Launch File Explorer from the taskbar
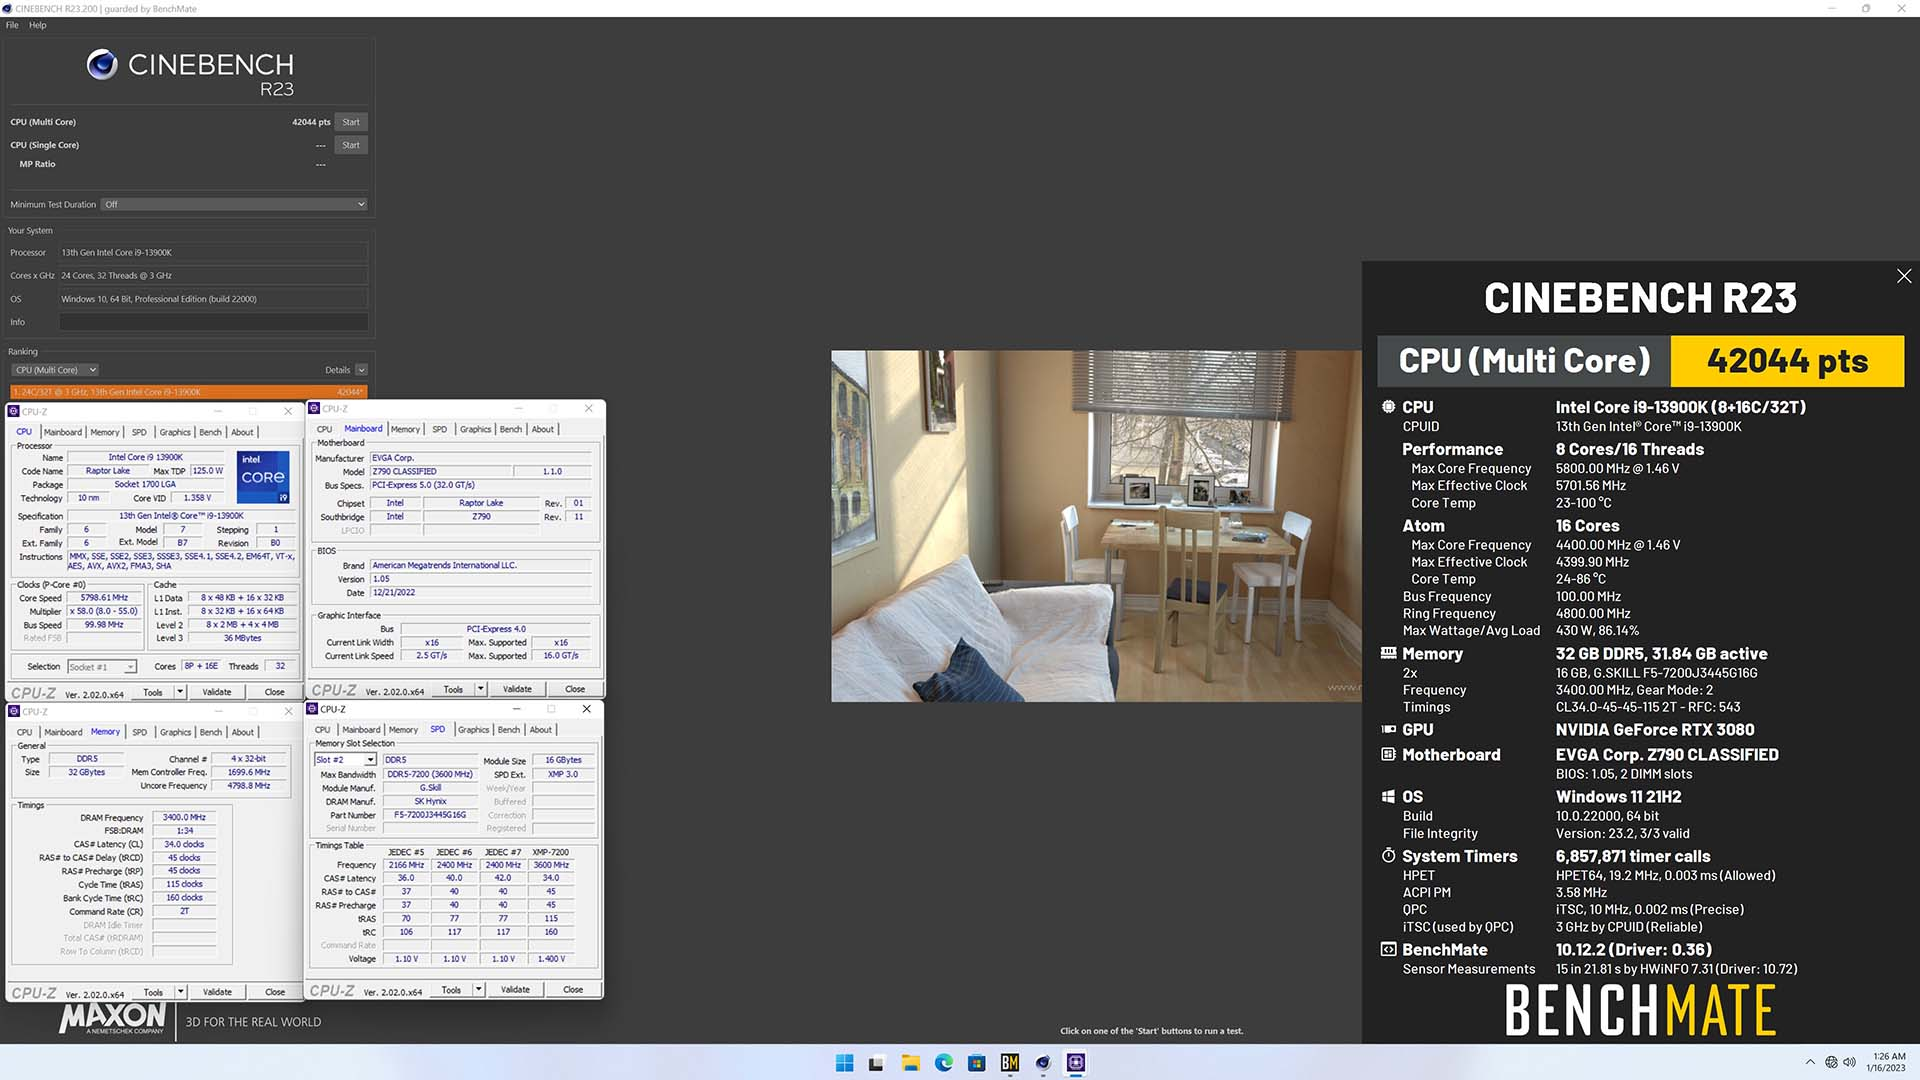This screenshot has height=1080, width=1920. [x=910, y=1063]
